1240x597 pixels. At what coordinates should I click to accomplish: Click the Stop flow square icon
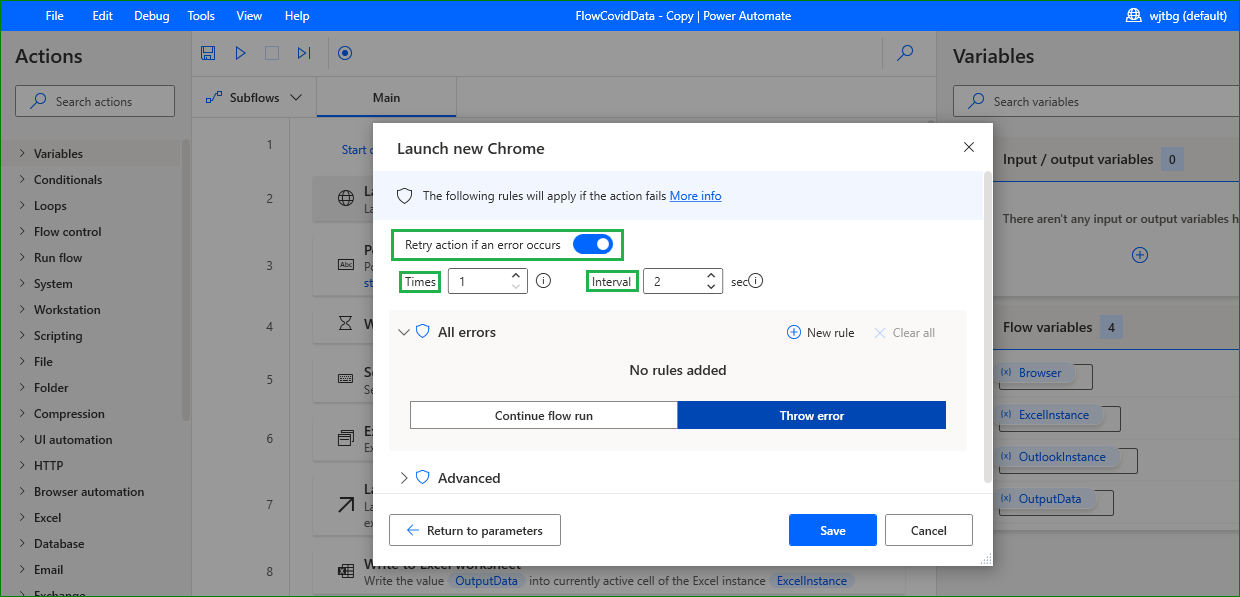[272, 53]
